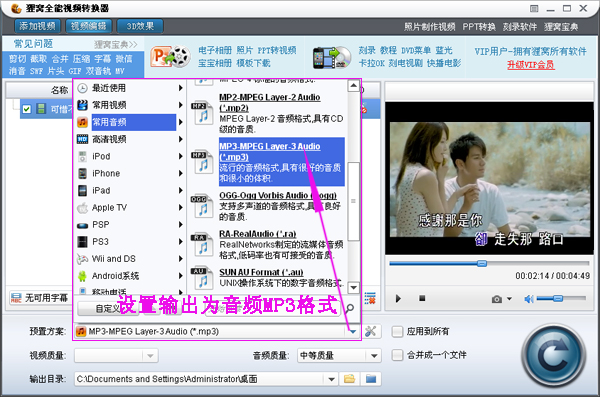Uncheck the video file checkbox in list
The height and width of the screenshot is (397, 600).
[26, 109]
